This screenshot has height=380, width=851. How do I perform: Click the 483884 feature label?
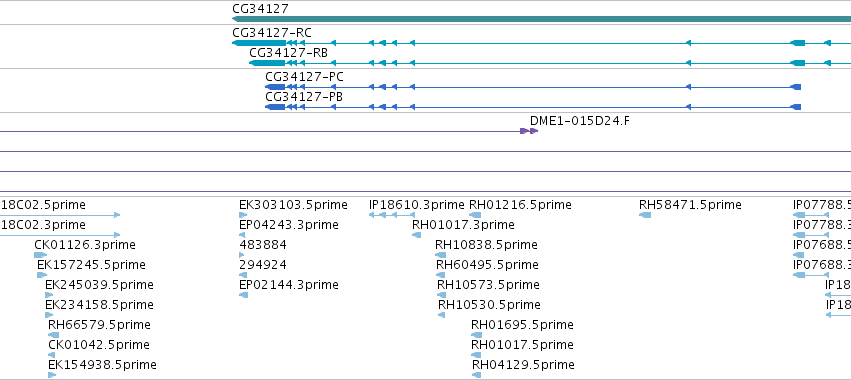tap(263, 245)
